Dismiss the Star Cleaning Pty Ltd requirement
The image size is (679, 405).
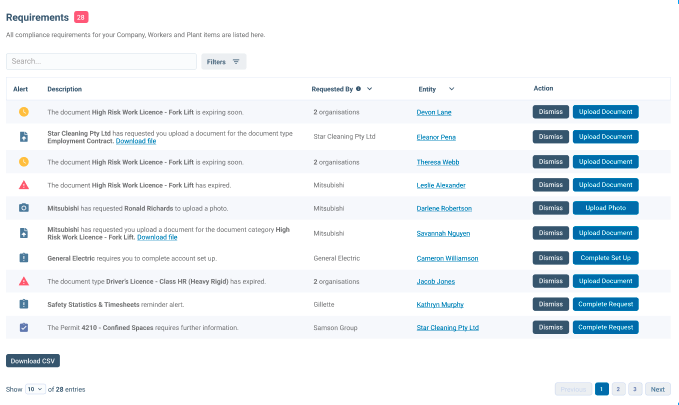550,327
